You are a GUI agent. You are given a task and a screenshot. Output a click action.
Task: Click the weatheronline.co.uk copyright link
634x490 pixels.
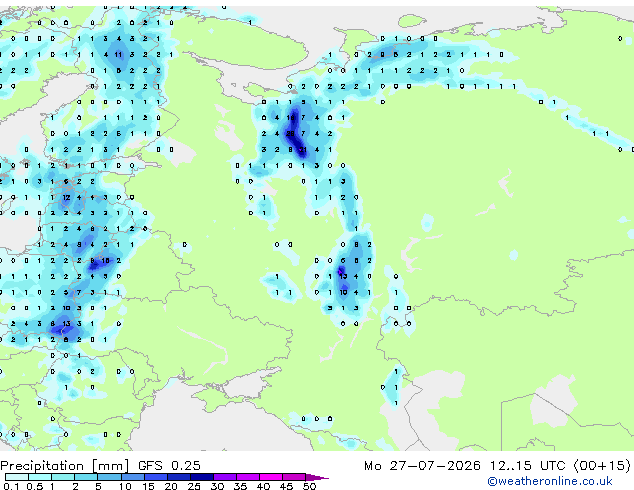coord(550,481)
